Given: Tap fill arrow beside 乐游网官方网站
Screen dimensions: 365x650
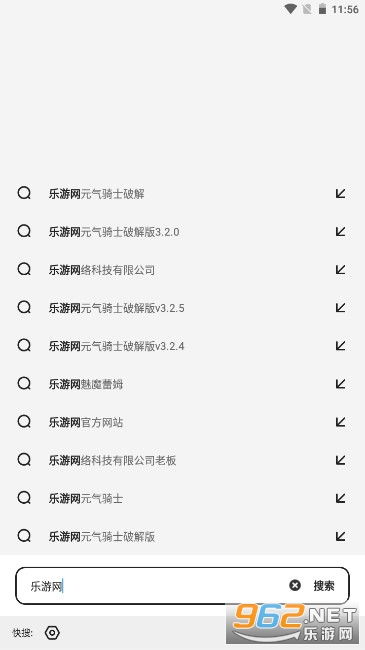Looking at the screenshot, I should point(341,422).
